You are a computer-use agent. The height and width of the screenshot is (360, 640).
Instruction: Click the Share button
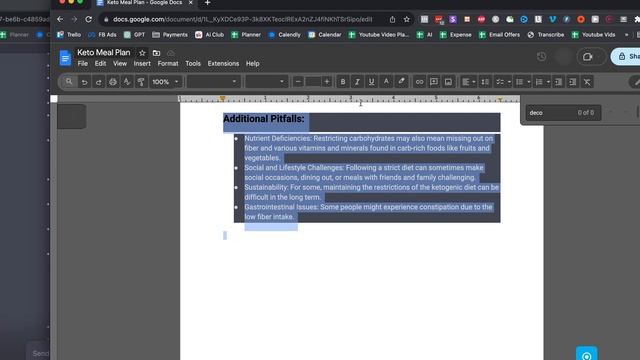tap(626, 56)
